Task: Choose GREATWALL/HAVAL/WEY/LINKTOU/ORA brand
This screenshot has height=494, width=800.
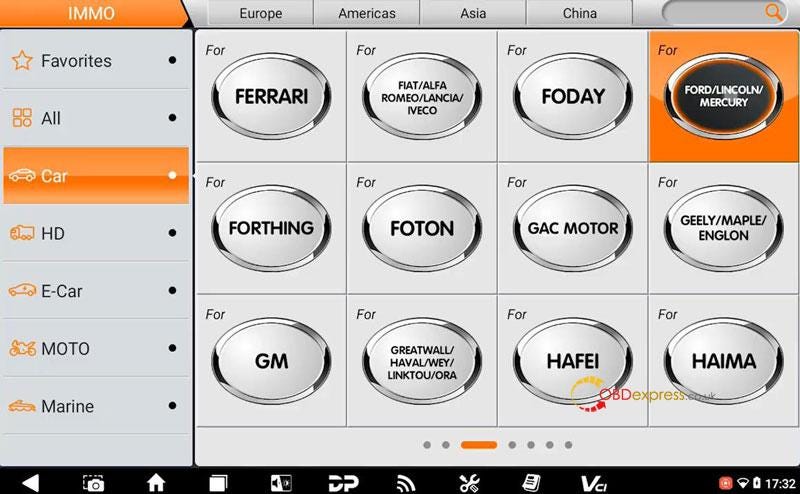Action: pyautogui.click(x=422, y=361)
